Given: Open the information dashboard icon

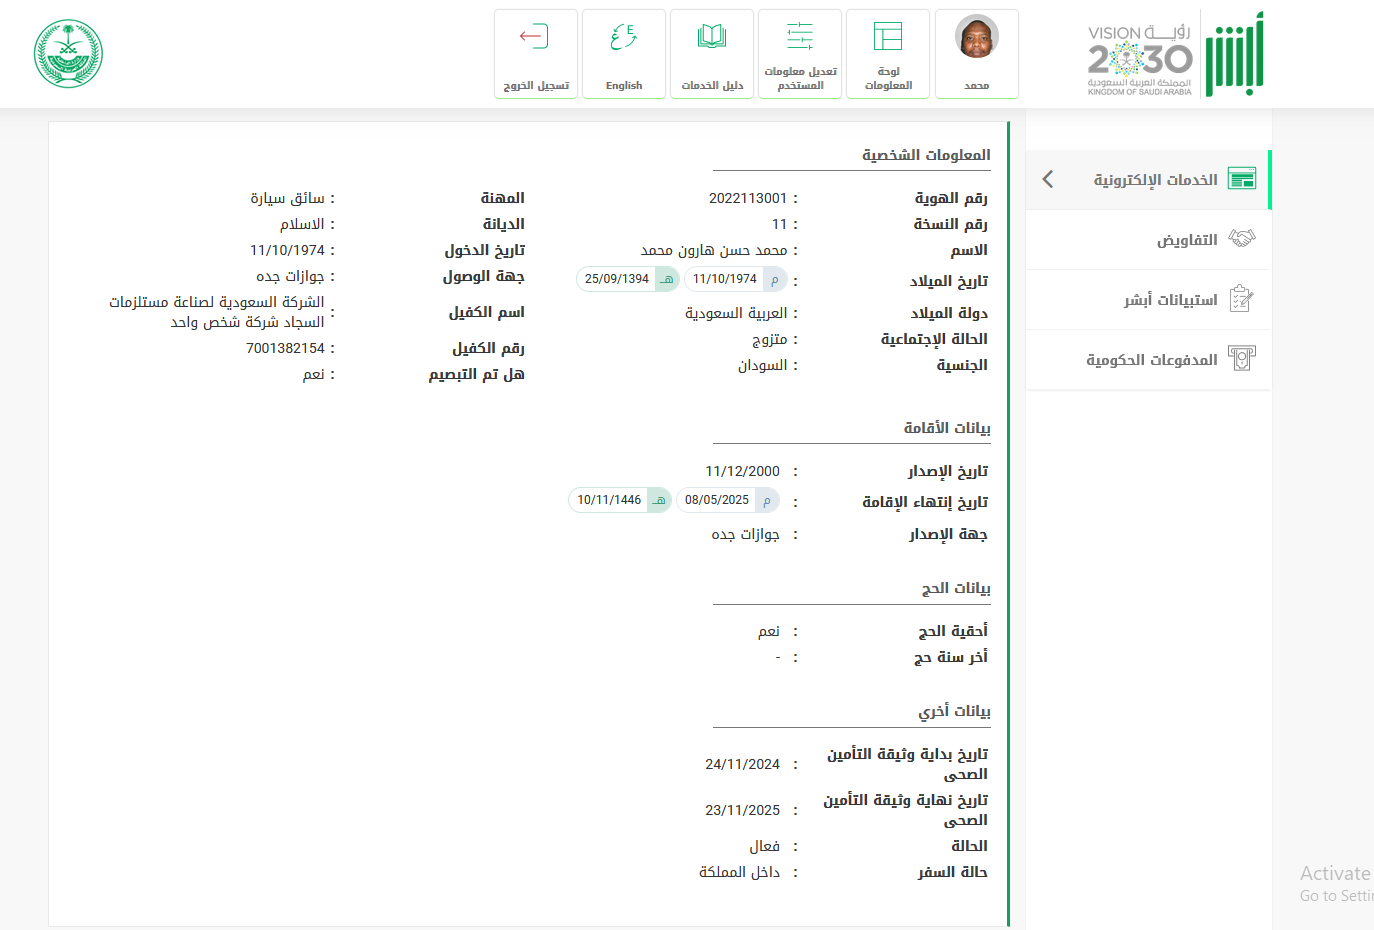Looking at the screenshot, I should click(x=888, y=37).
